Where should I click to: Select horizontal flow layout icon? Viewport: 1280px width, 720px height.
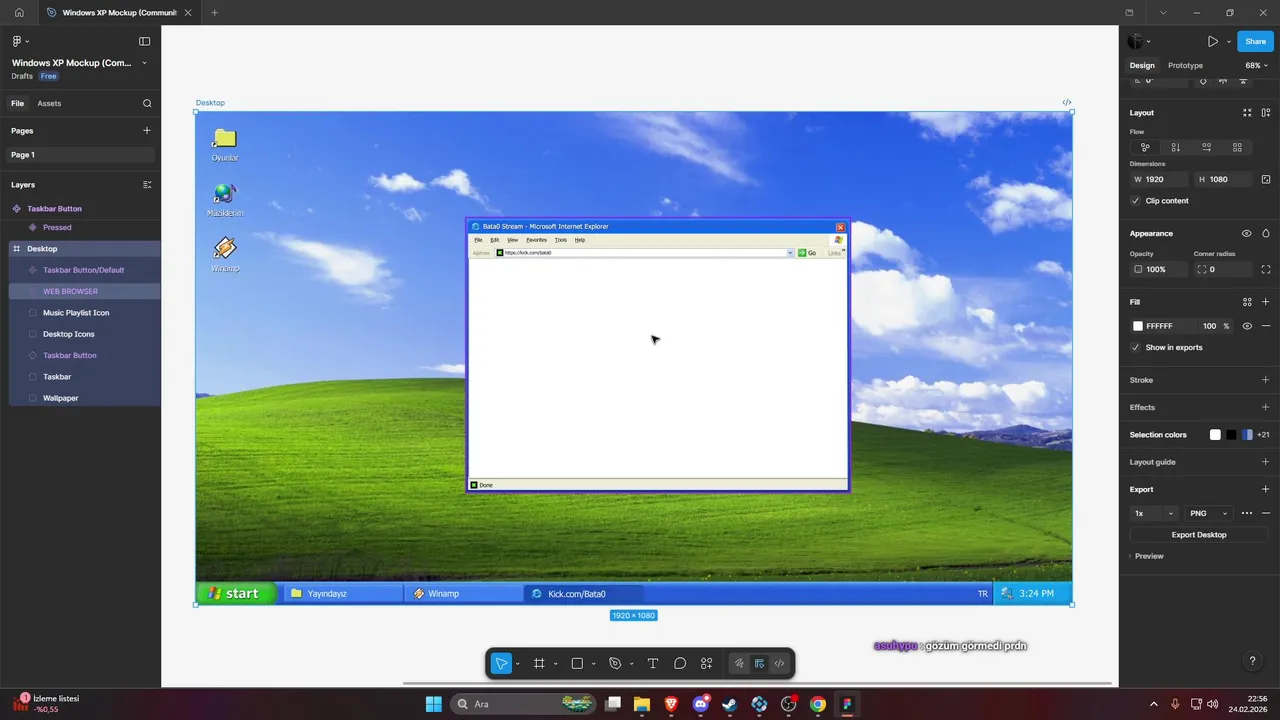click(1207, 147)
